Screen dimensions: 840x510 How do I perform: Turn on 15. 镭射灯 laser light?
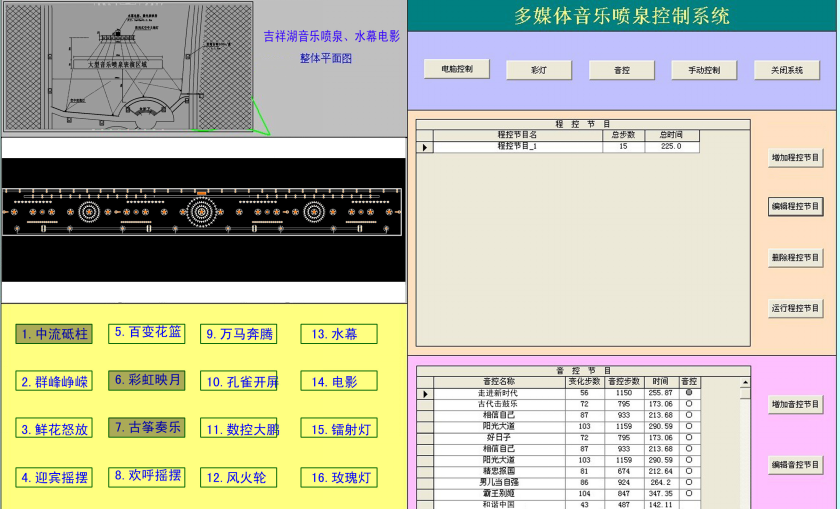click(x=338, y=429)
